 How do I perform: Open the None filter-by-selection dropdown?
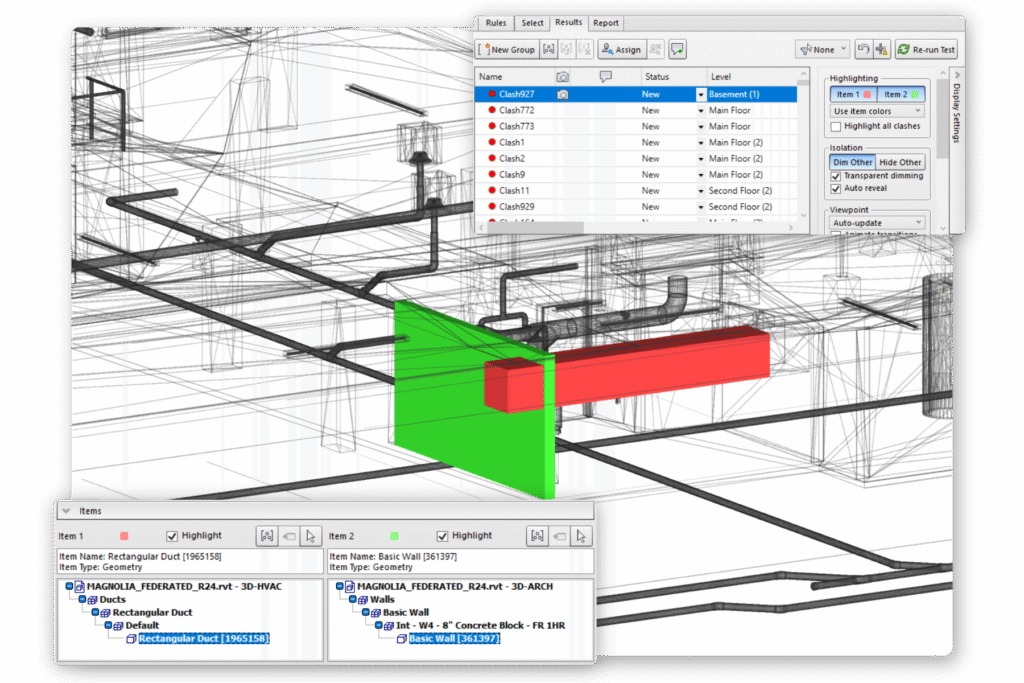[x=824, y=50]
